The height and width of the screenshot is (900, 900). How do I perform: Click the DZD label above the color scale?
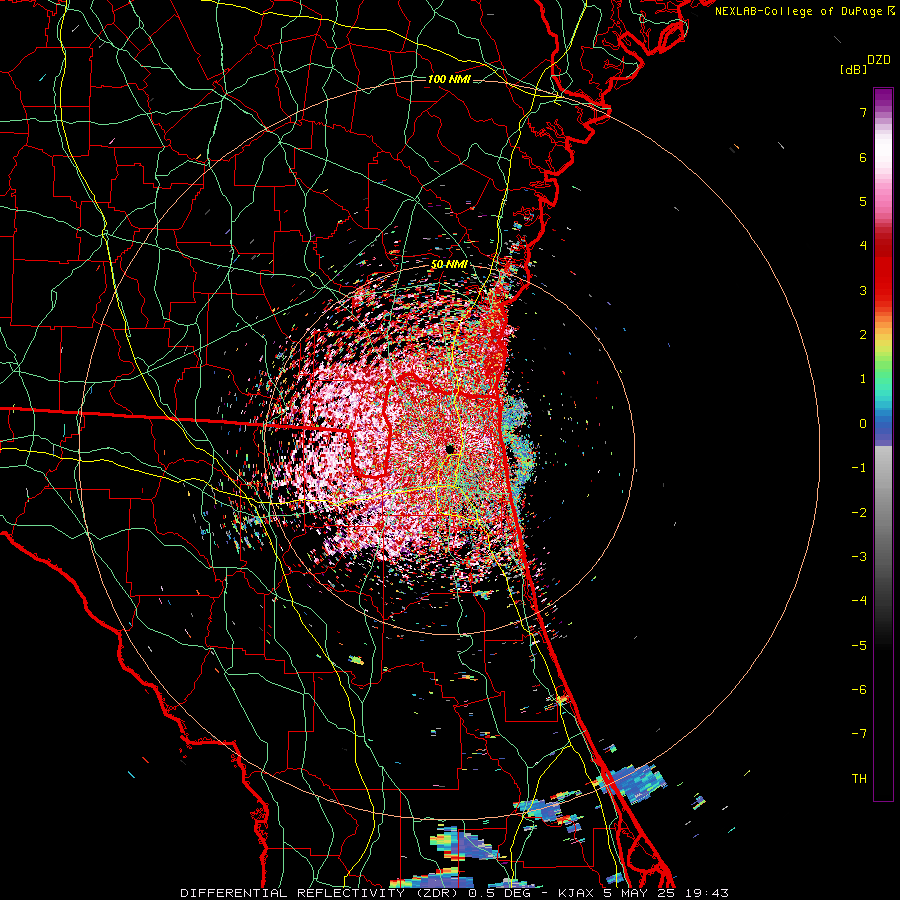(x=879, y=60)
